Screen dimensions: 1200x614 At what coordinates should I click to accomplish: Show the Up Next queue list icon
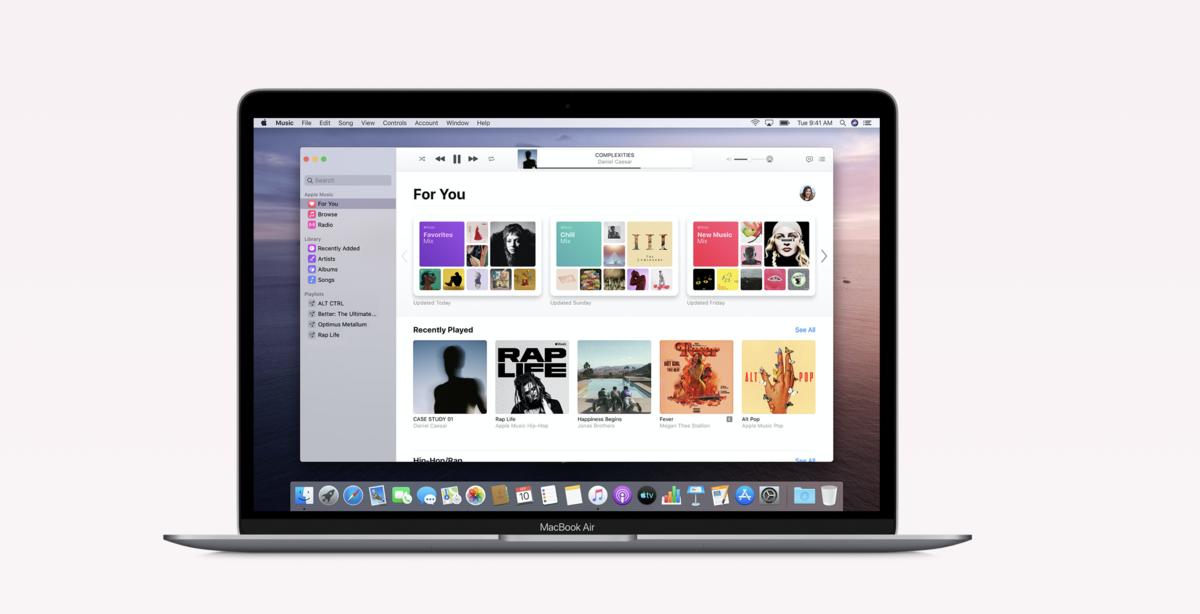[822, 159]
